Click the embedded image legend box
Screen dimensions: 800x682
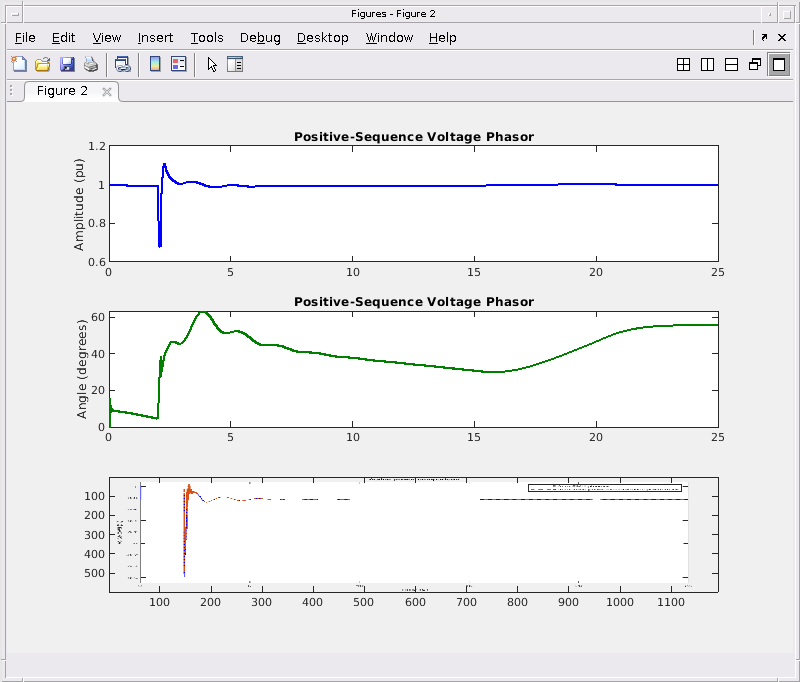coord(605,488)
